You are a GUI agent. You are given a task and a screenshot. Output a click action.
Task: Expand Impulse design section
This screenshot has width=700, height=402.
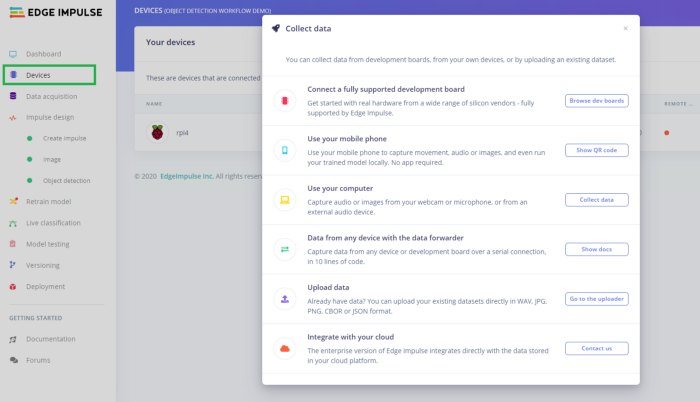click(x=50, y=117)
